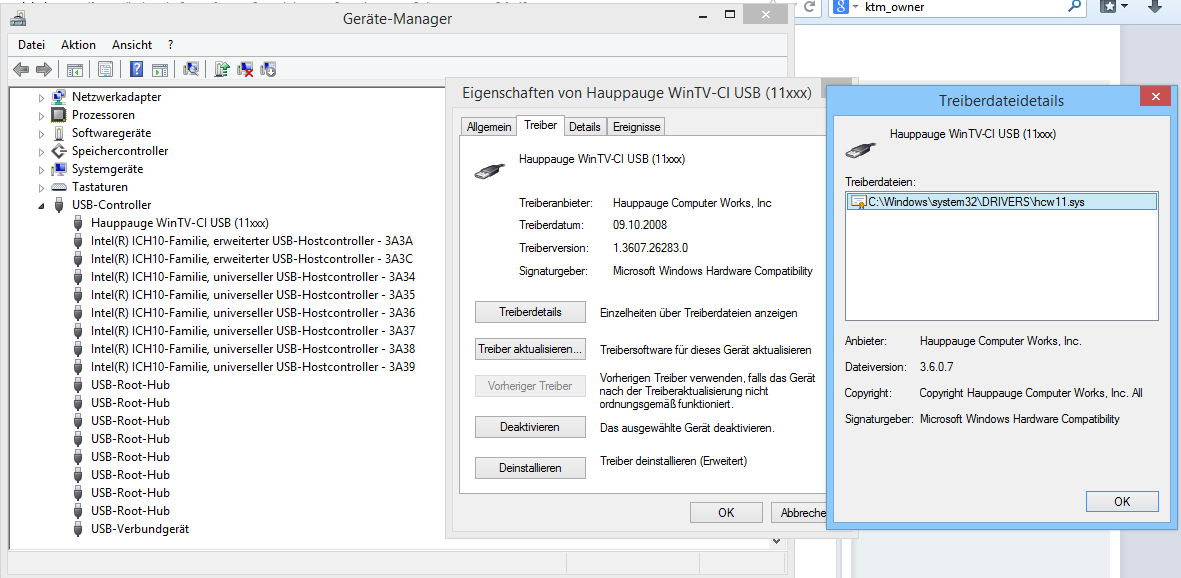Expand the Softwaregeräte node
The height and width of the screenshot is (578, 1181).
(x=41, y=133)
